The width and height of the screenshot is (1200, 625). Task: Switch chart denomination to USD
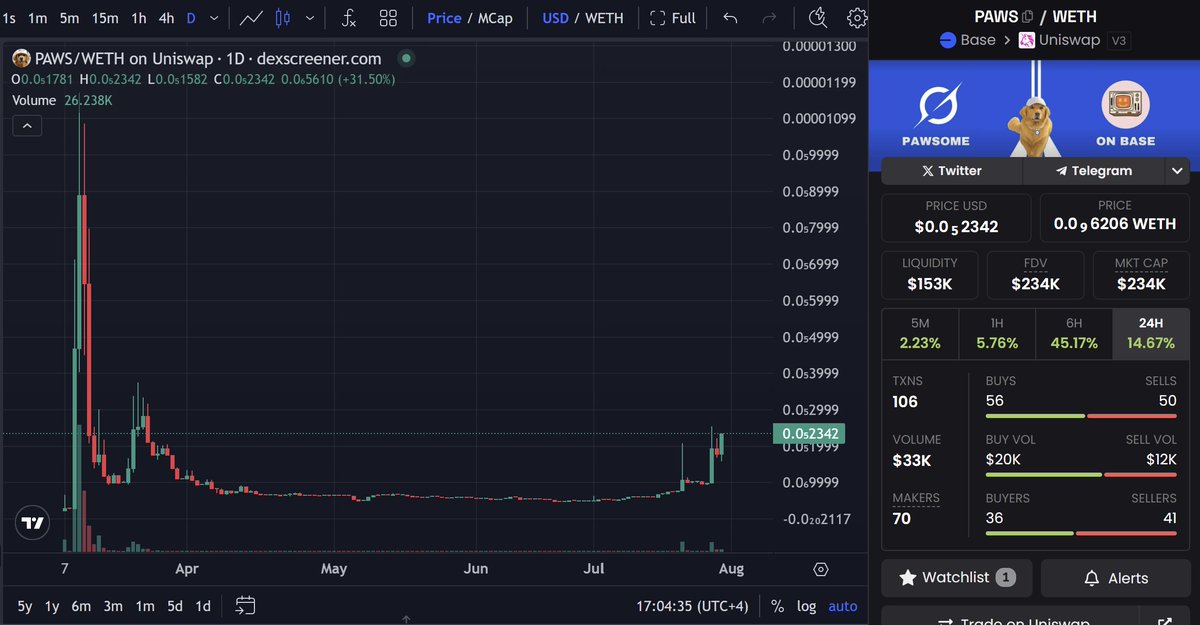[x=555, y=18]
